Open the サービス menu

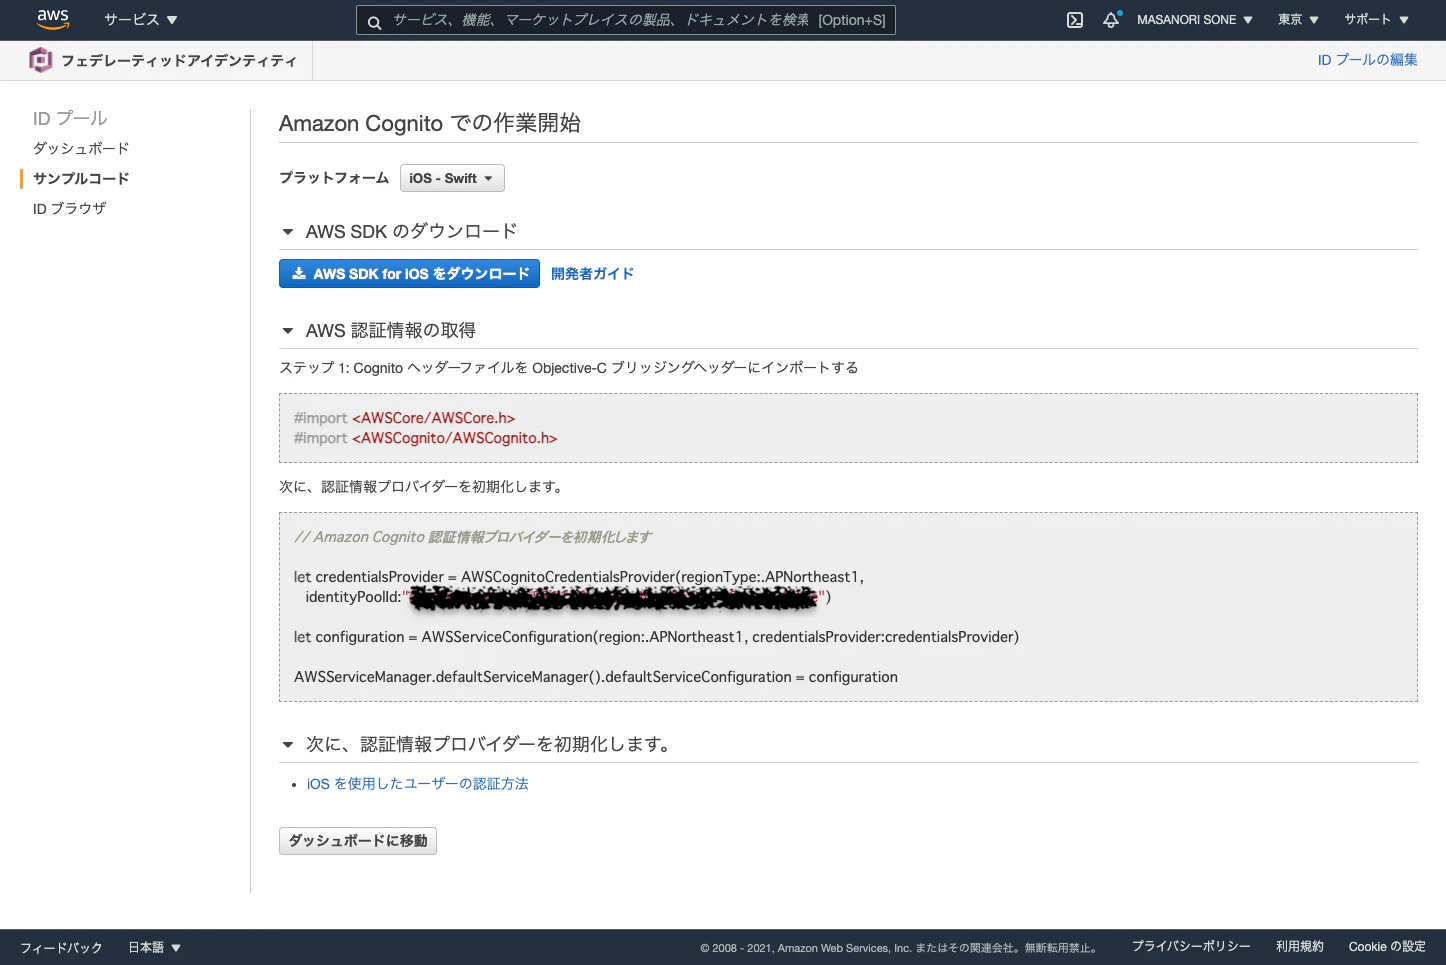[133, 19]
